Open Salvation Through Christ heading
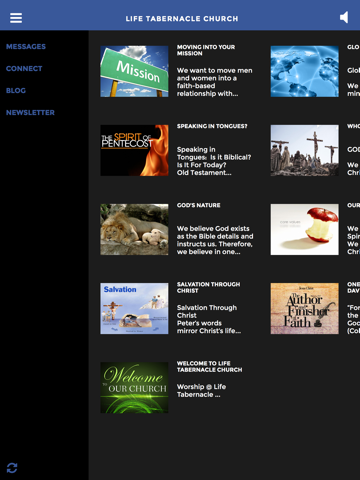 [x=208, y=287]
